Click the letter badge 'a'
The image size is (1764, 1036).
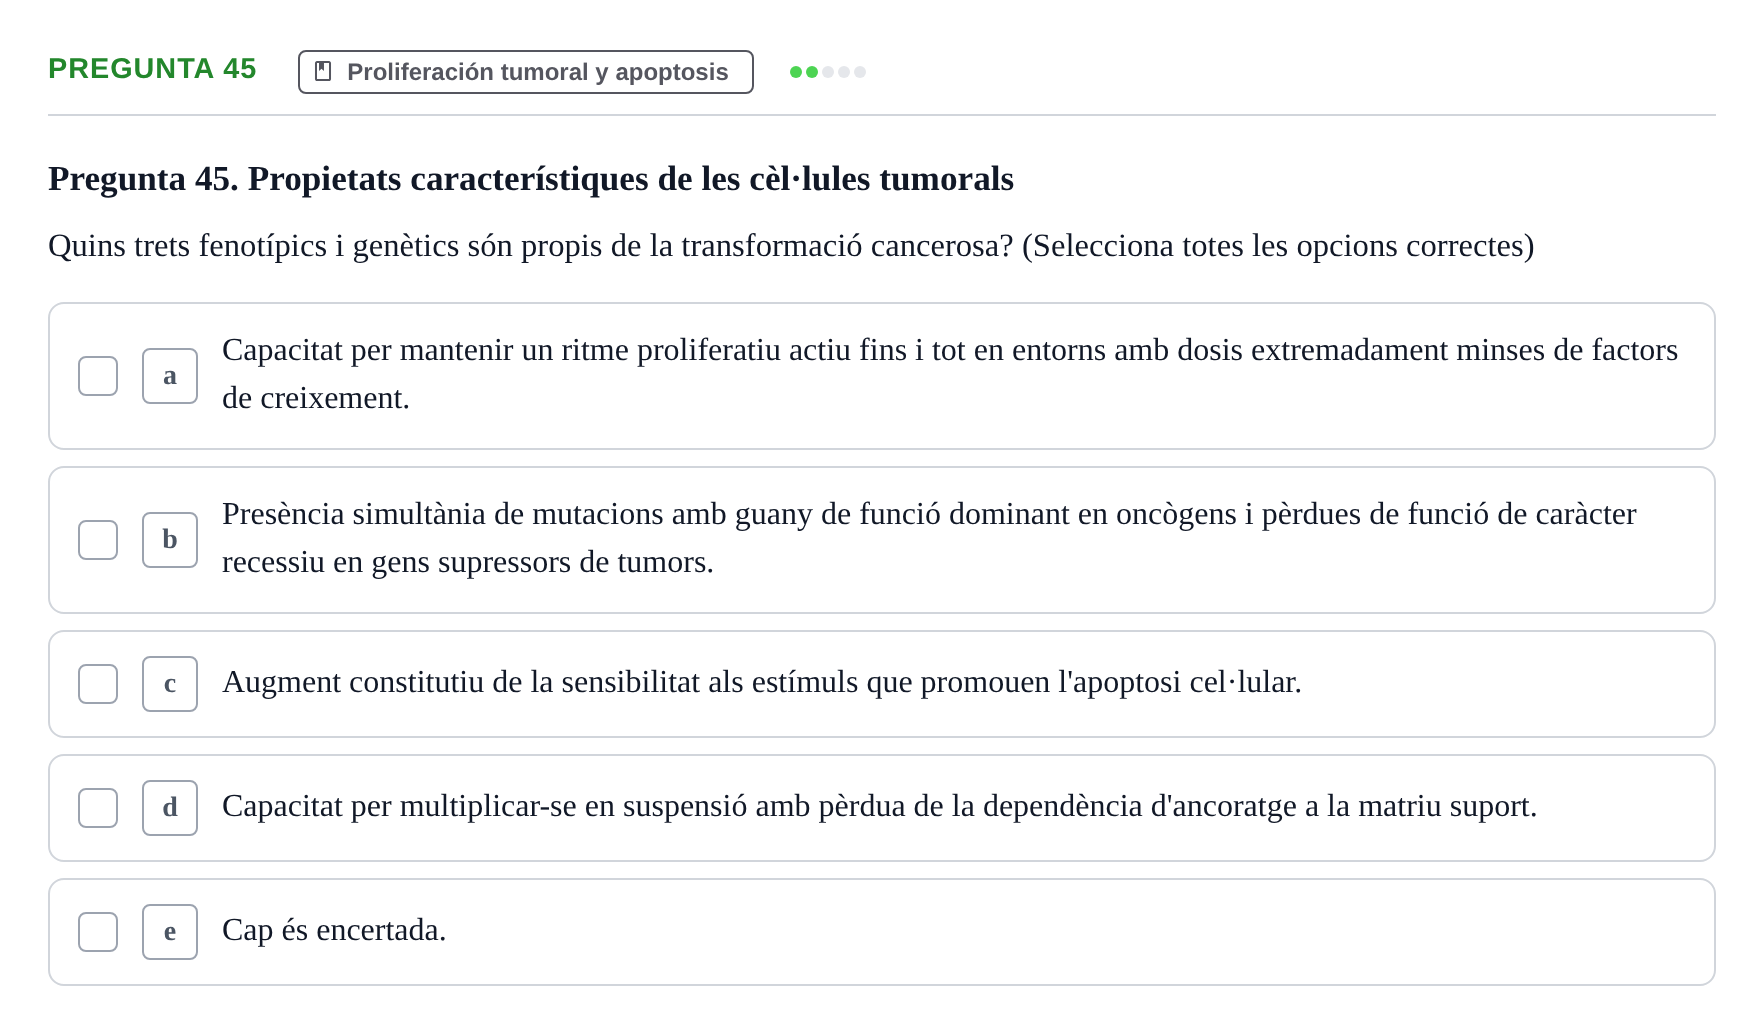coord(170,376)
